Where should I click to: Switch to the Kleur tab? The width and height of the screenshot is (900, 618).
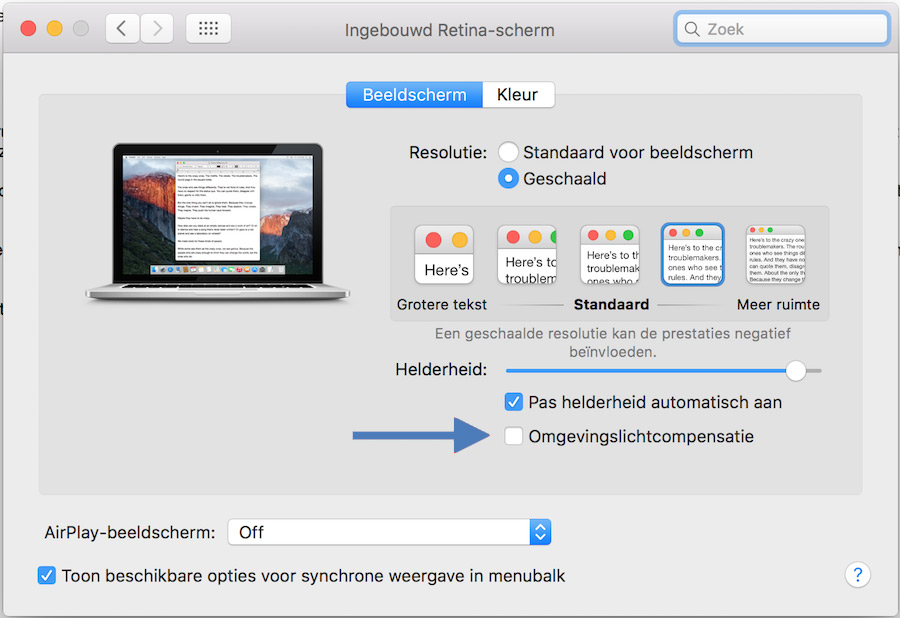518,95
